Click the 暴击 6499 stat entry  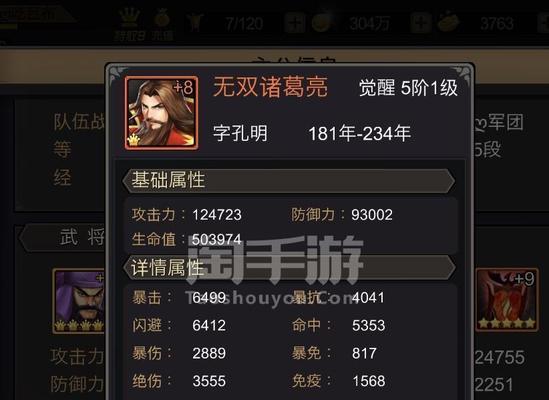179,298
